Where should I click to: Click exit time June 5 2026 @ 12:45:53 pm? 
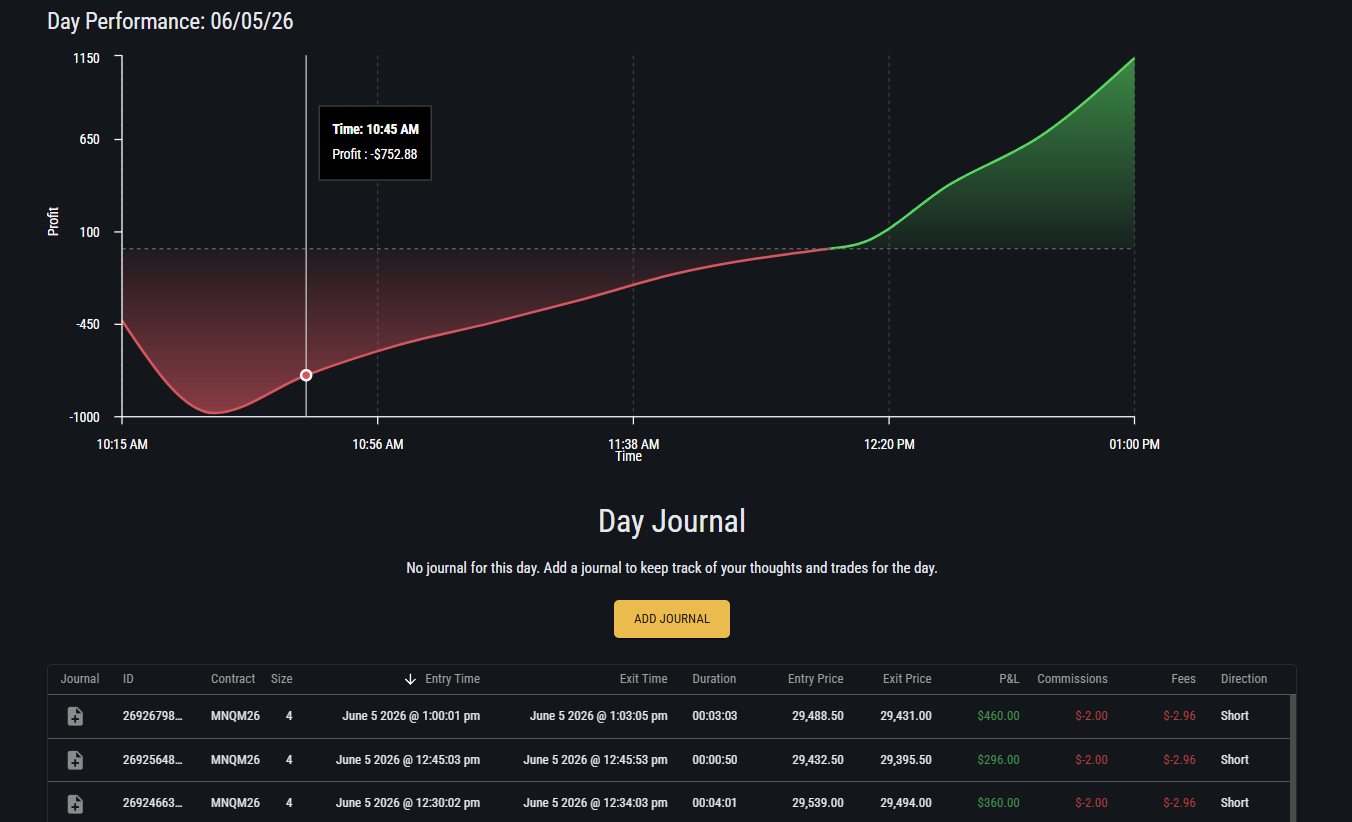click(595, 760)
